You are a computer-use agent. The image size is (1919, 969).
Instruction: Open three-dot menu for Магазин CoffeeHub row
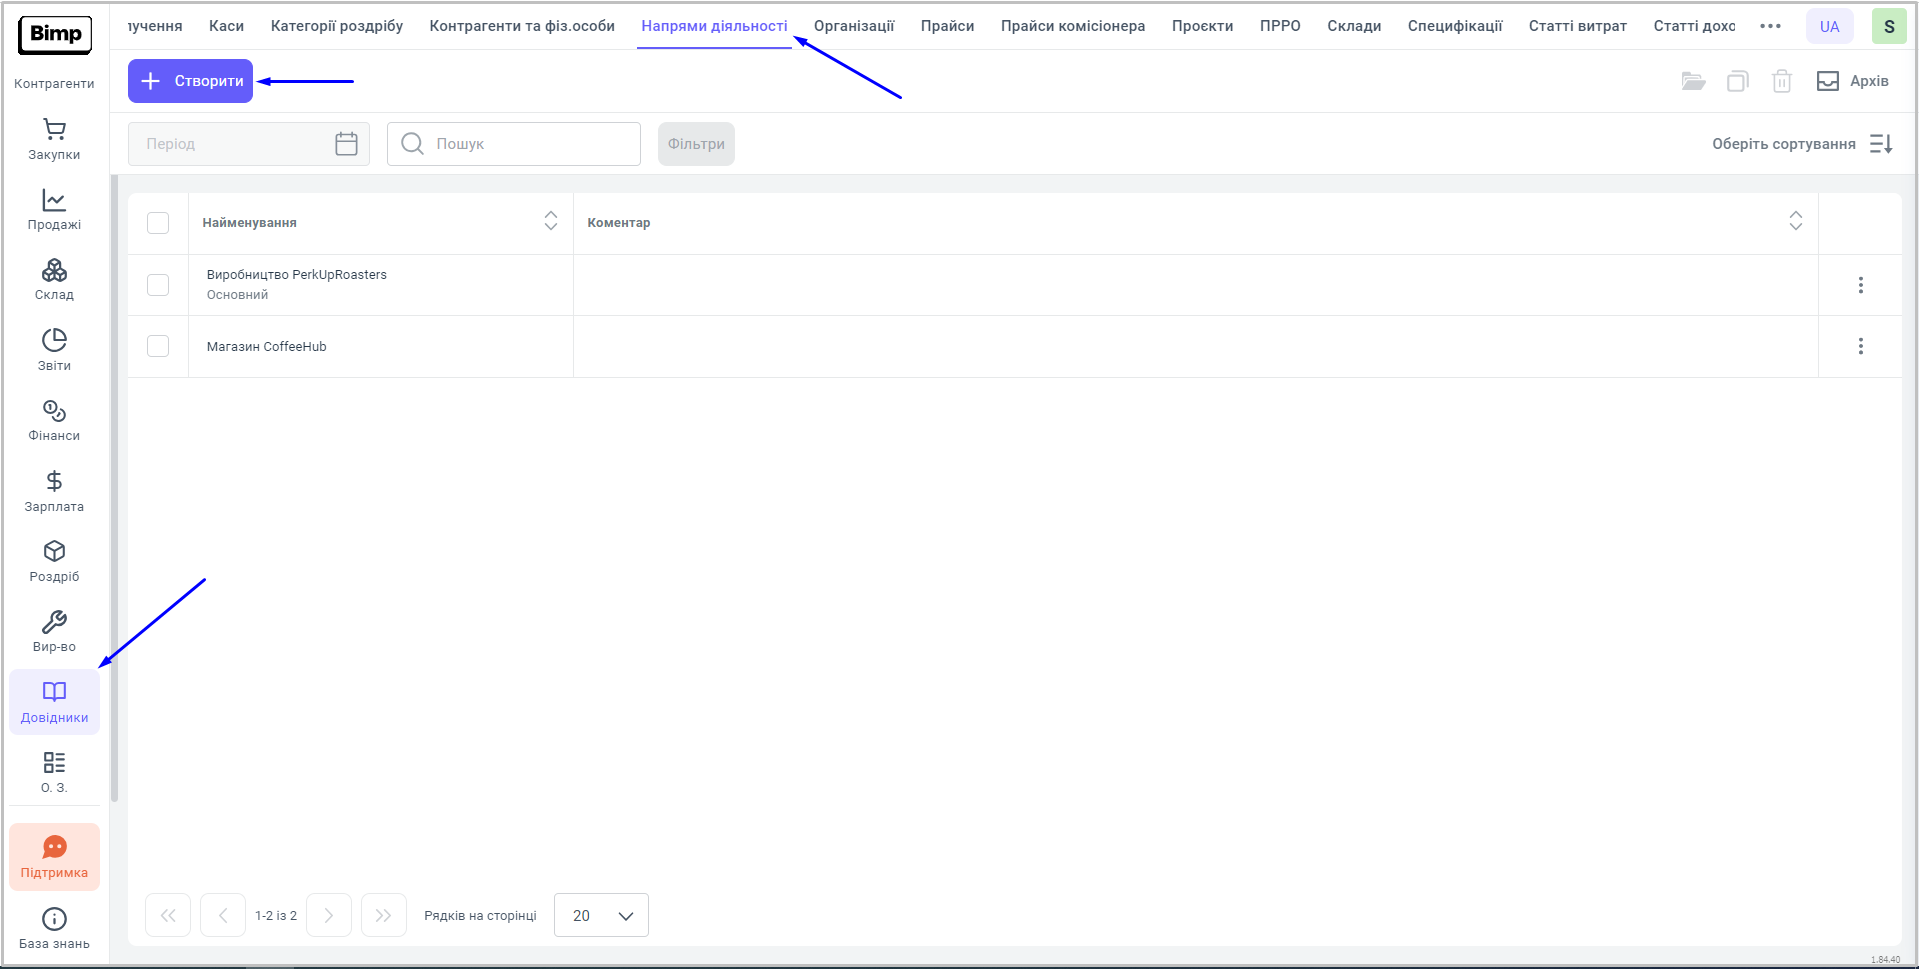[1860, 346]
